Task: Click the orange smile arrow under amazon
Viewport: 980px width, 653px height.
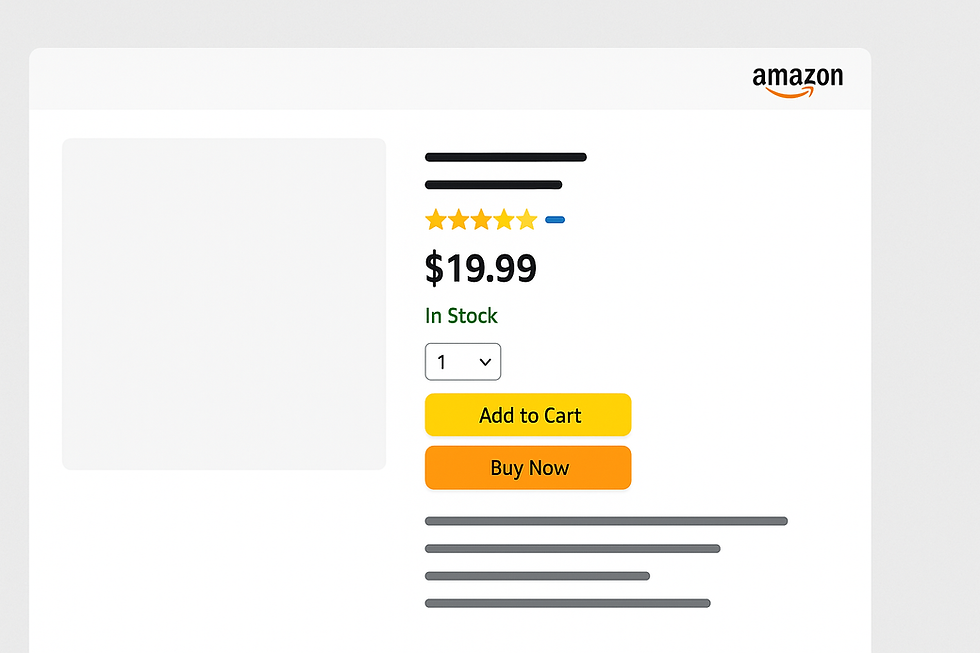Action: coord(790,92)
